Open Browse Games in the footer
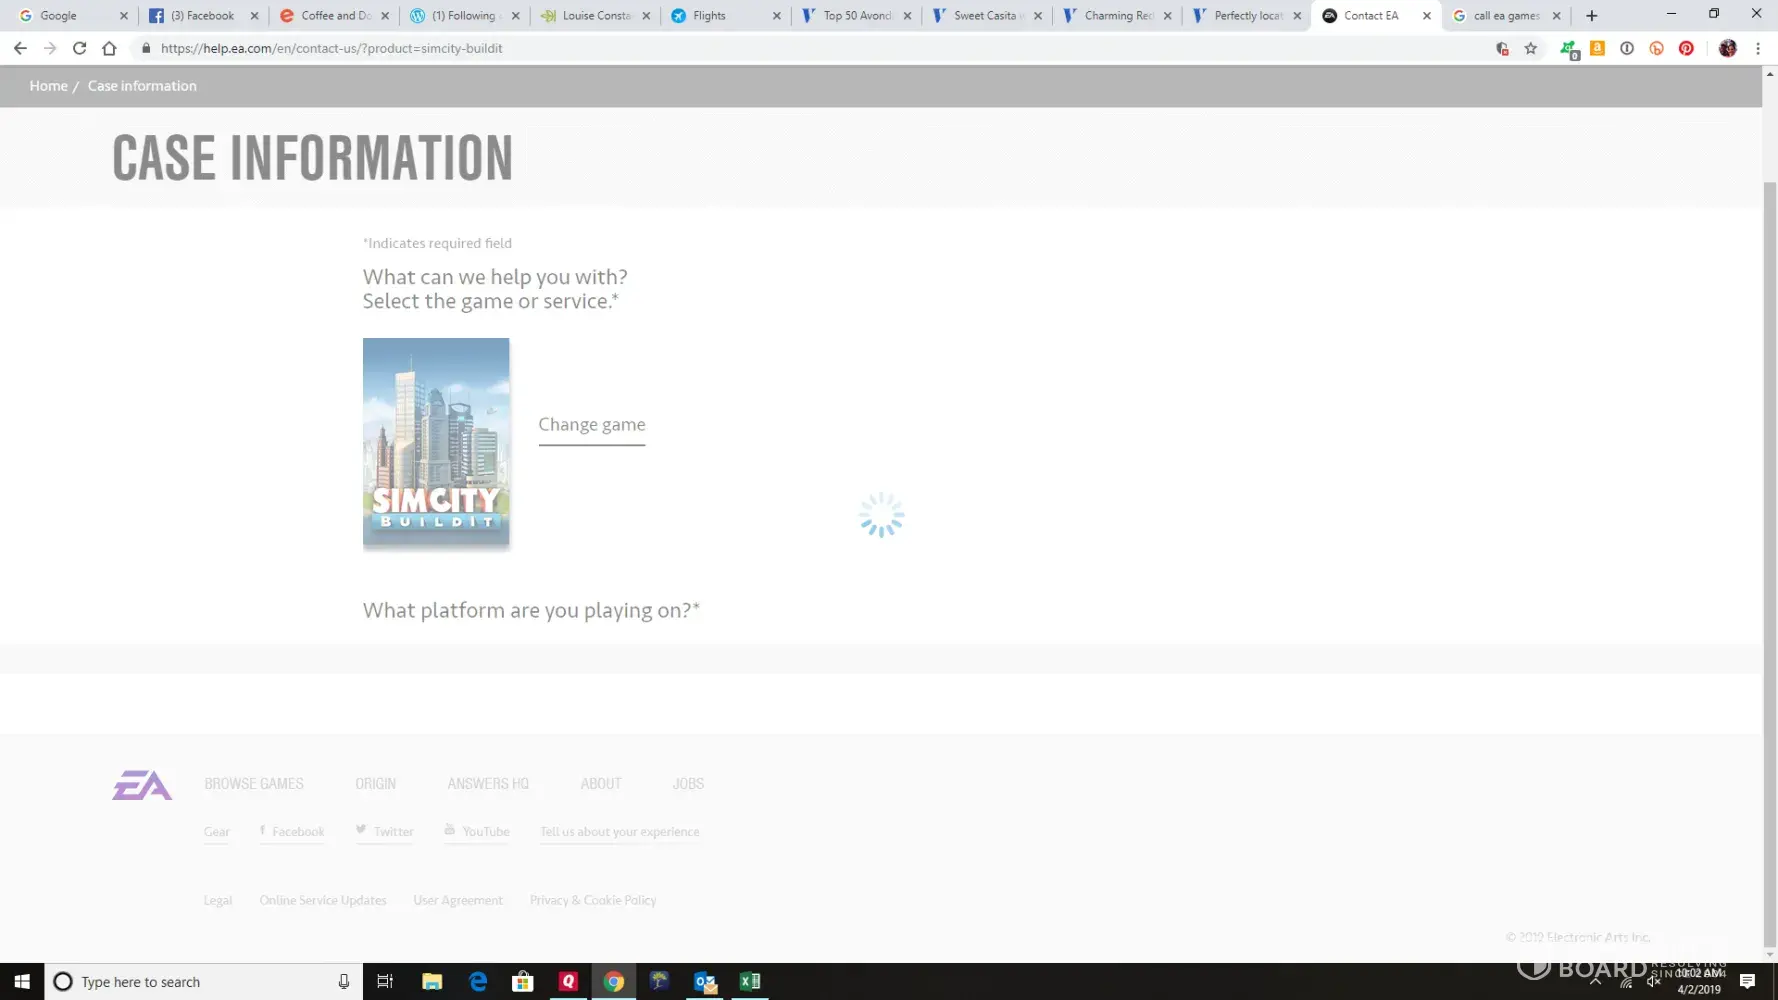Viewport: 1778px width, 1000px height. [x=254, y=784]
